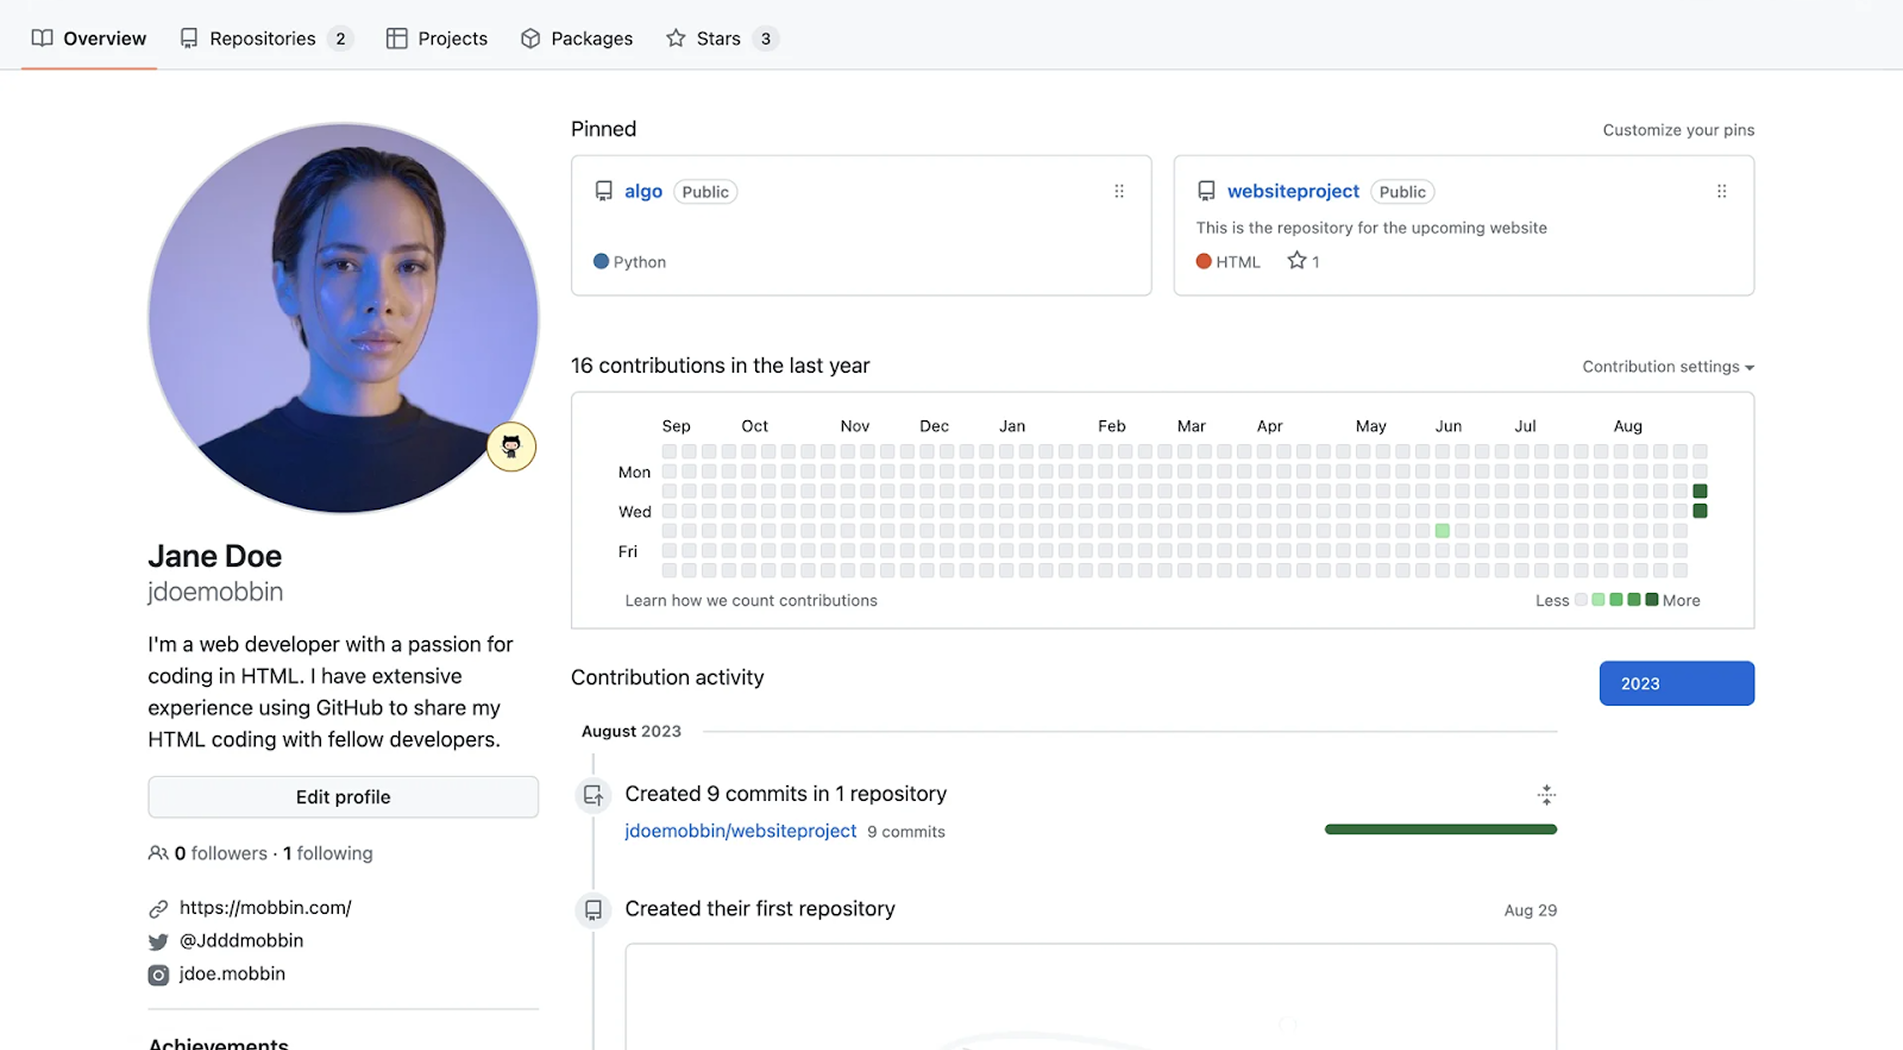Switch to the Repositories tab
Image resolution: width=1903 pixels, height=1050 pixels.
[x=266, y=38]
